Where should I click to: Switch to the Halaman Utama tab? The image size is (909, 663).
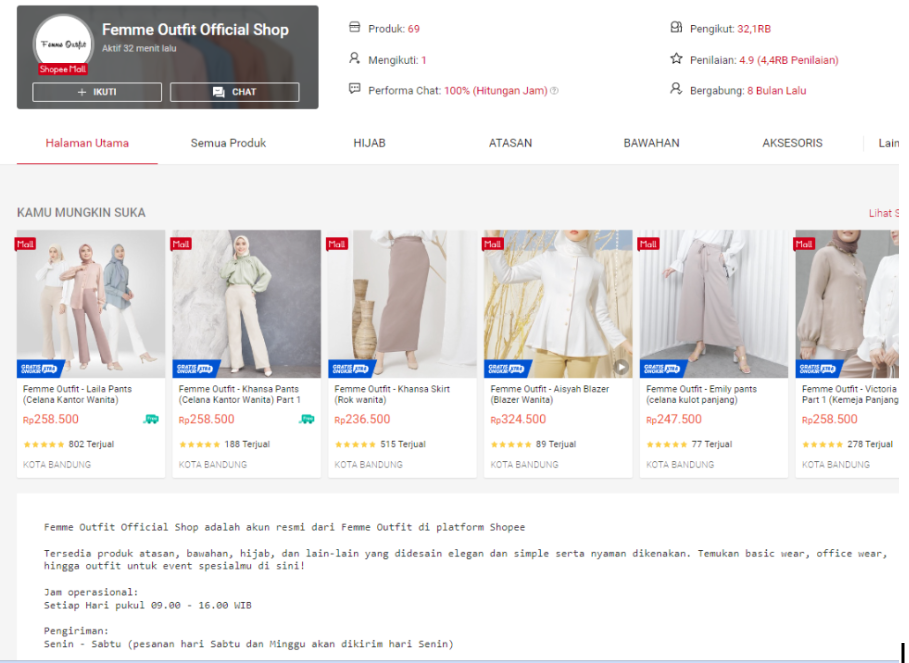[x=87, y=143]
